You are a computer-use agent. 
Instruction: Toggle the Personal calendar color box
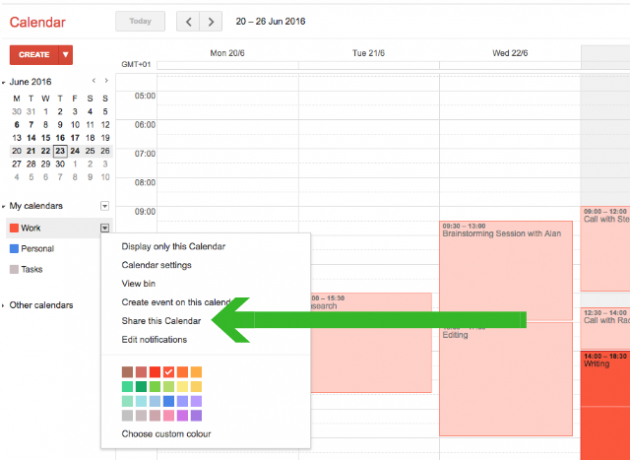(14, 249)
